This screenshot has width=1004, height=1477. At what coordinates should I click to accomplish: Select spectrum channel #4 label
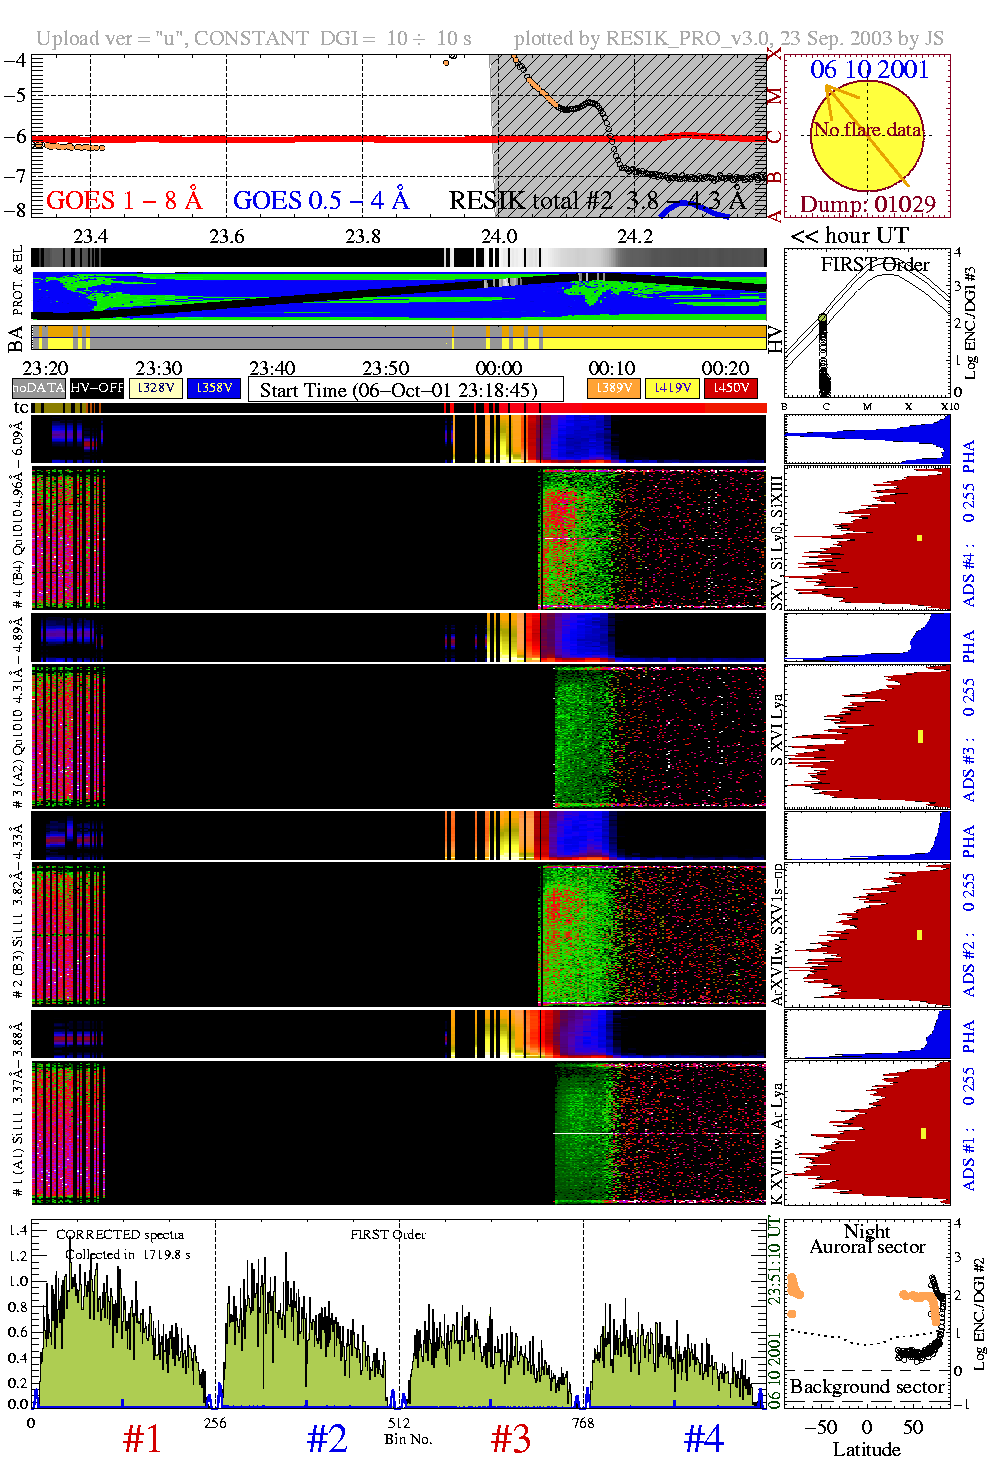coord(704,1440)
